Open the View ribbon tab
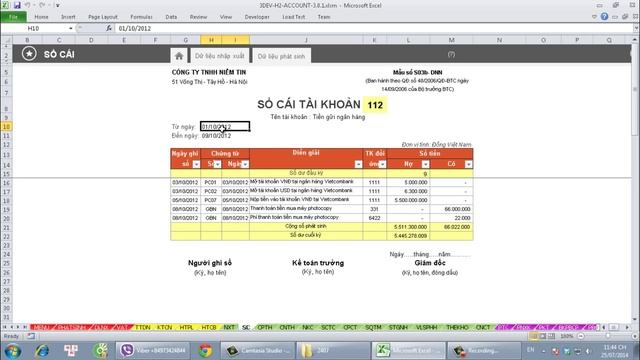This screenshot has width=640, height=360. (x=226, y=17)
